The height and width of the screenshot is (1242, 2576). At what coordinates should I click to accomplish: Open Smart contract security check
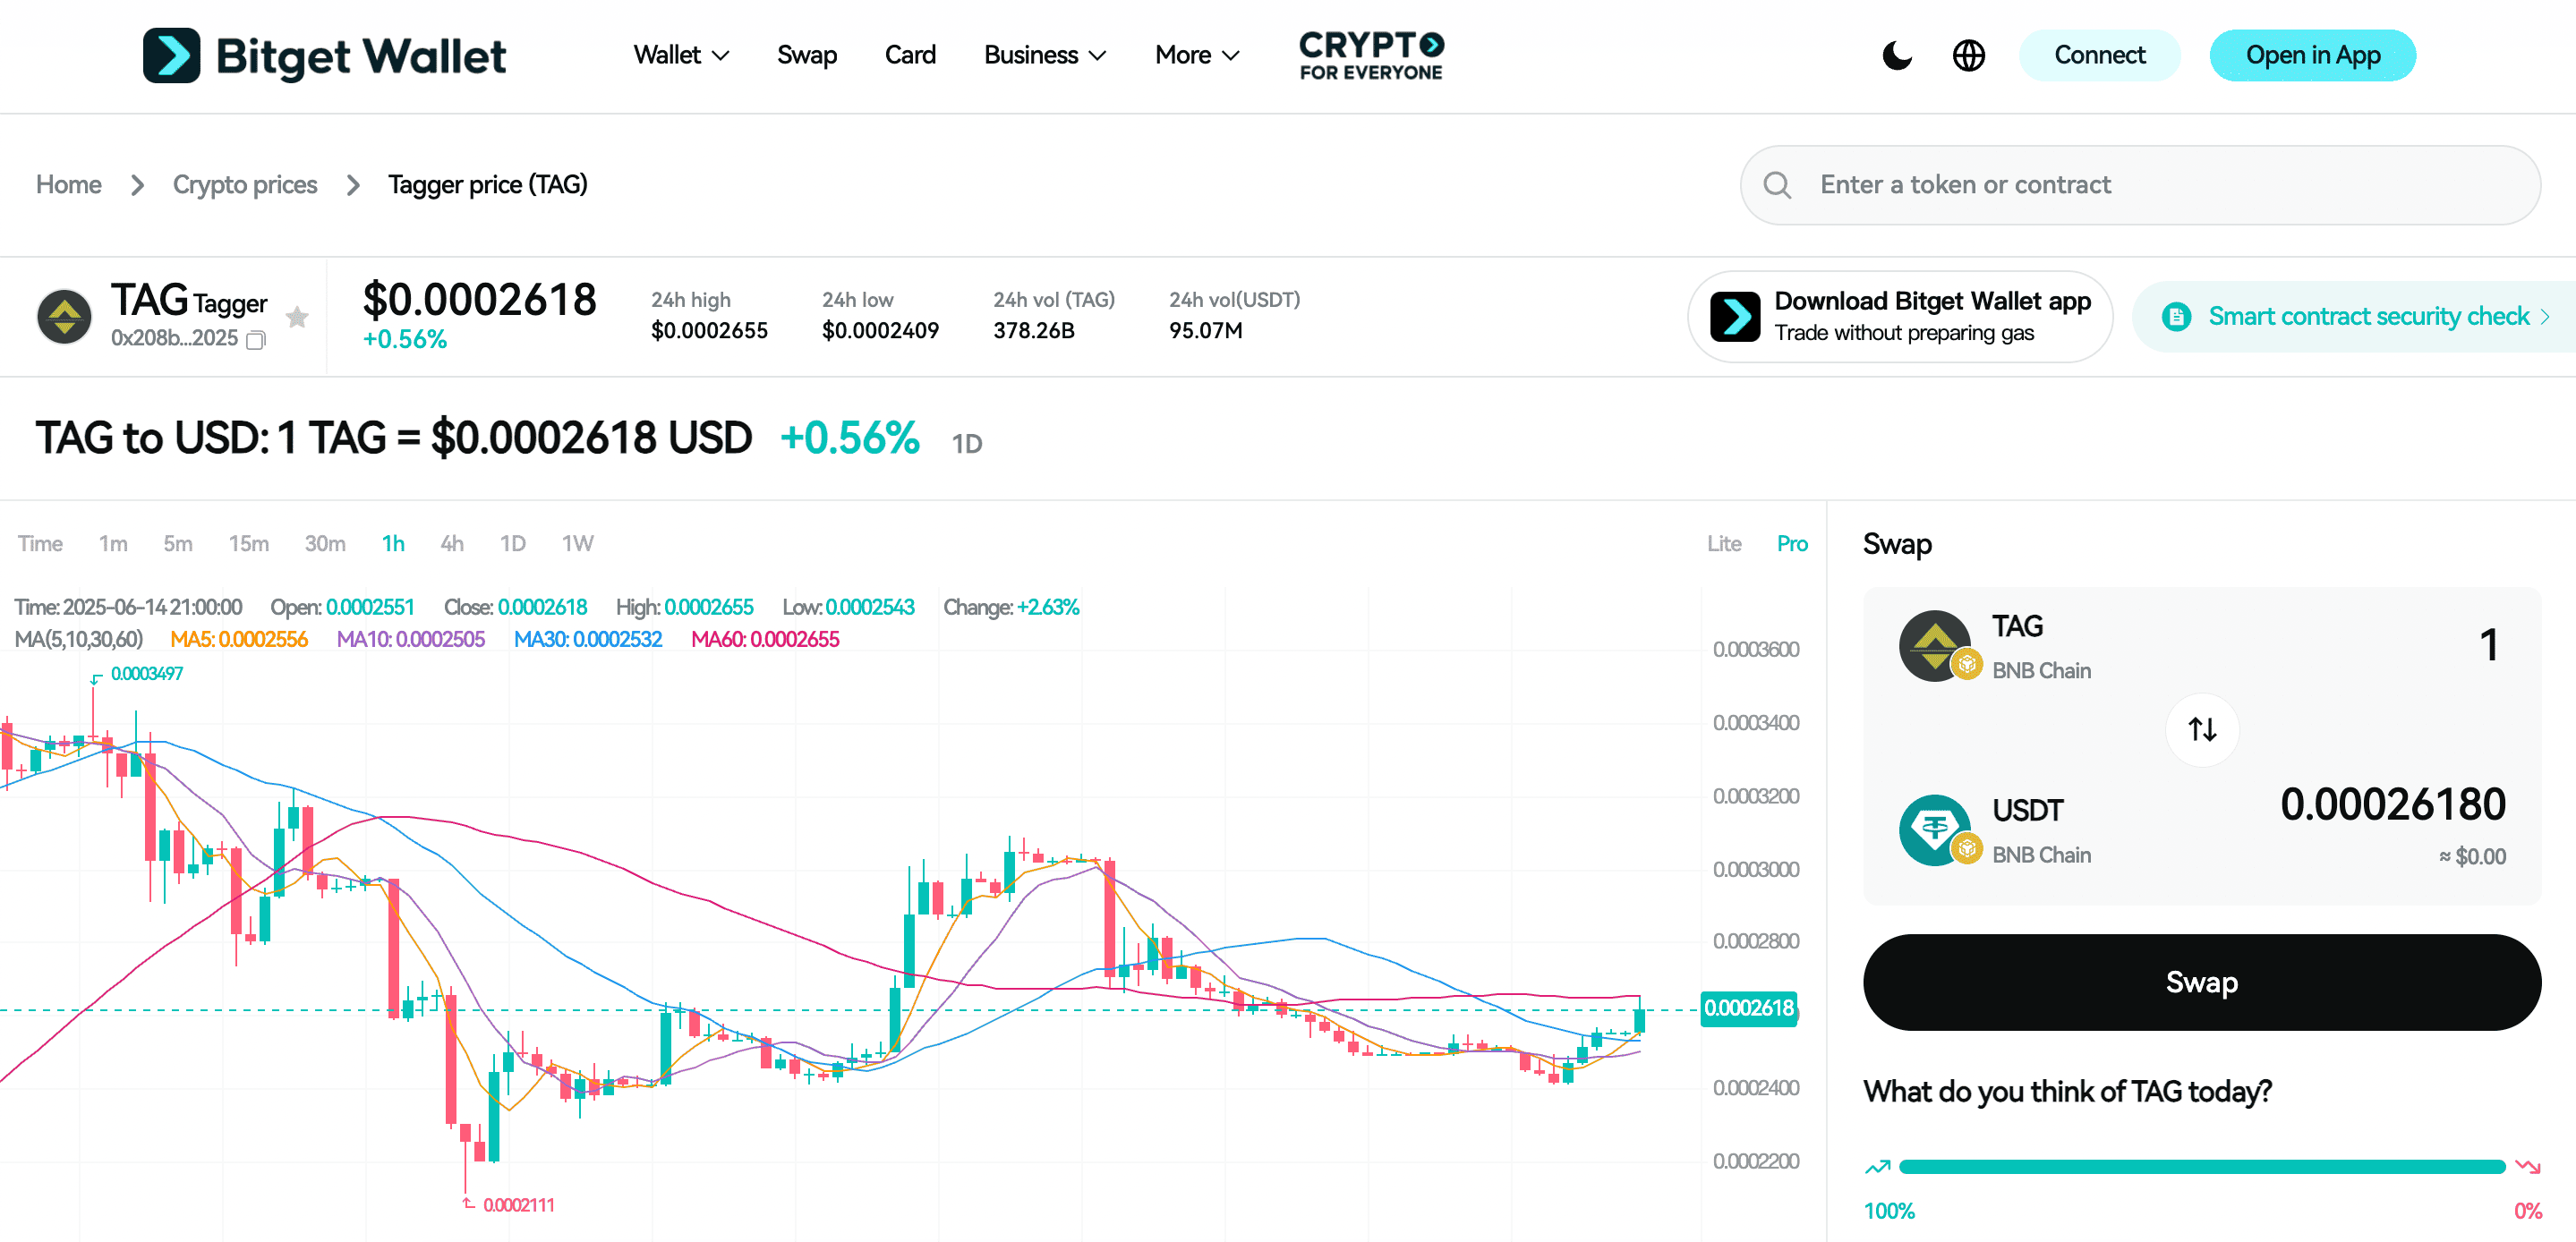tap(2355, 317)
